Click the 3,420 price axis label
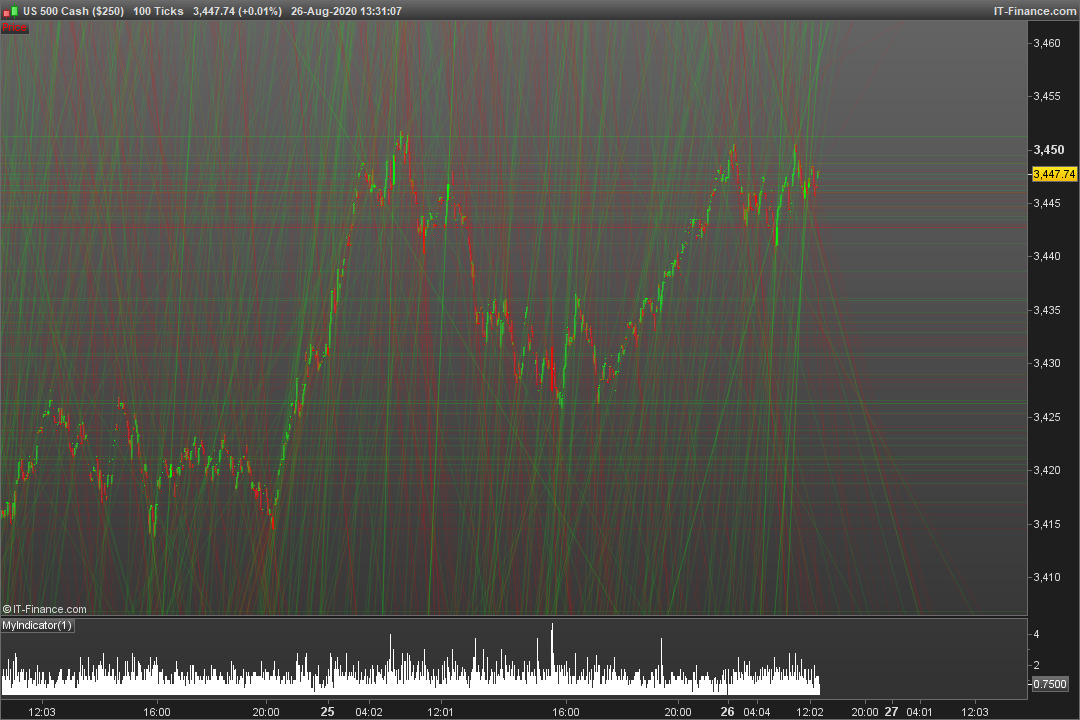 (x=1047, y=470)
